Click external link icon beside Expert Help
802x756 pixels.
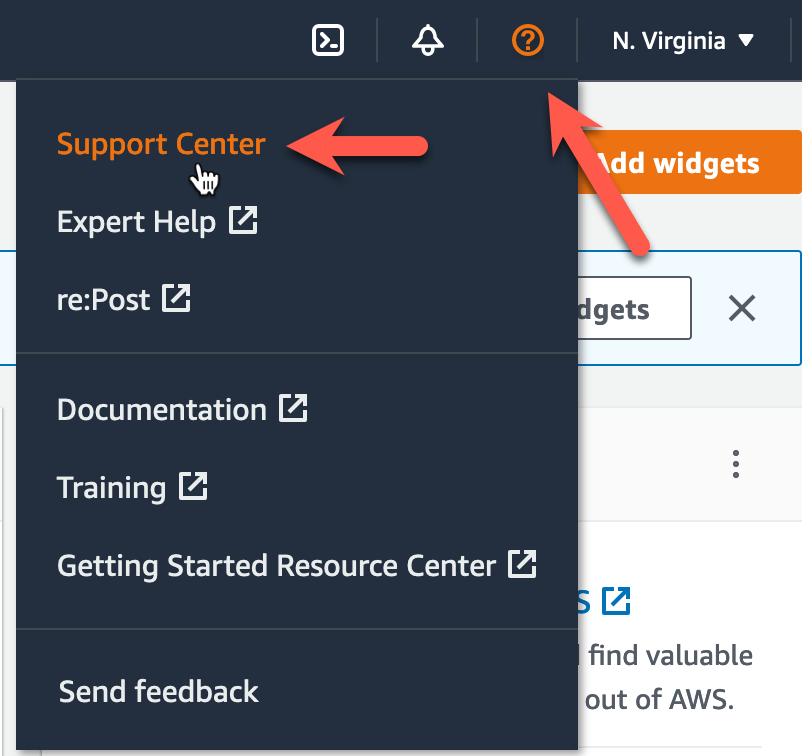pyautogui.click(x=243, y=220)
